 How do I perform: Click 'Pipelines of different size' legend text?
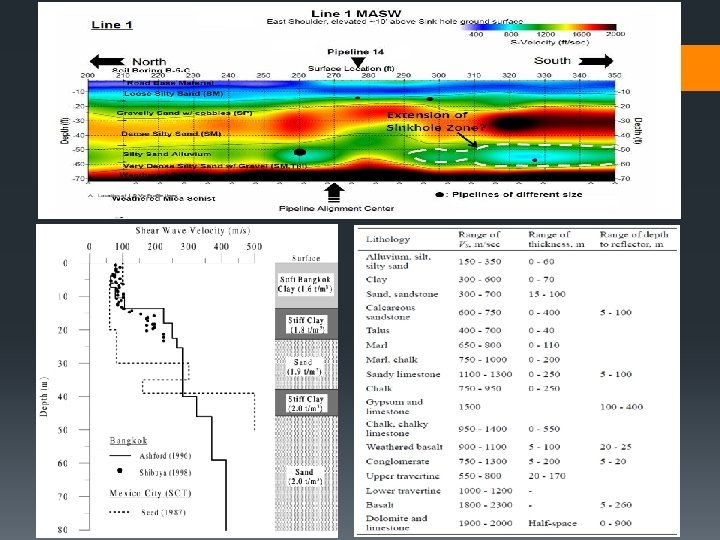pyautogui.click(x=517, y=195)
